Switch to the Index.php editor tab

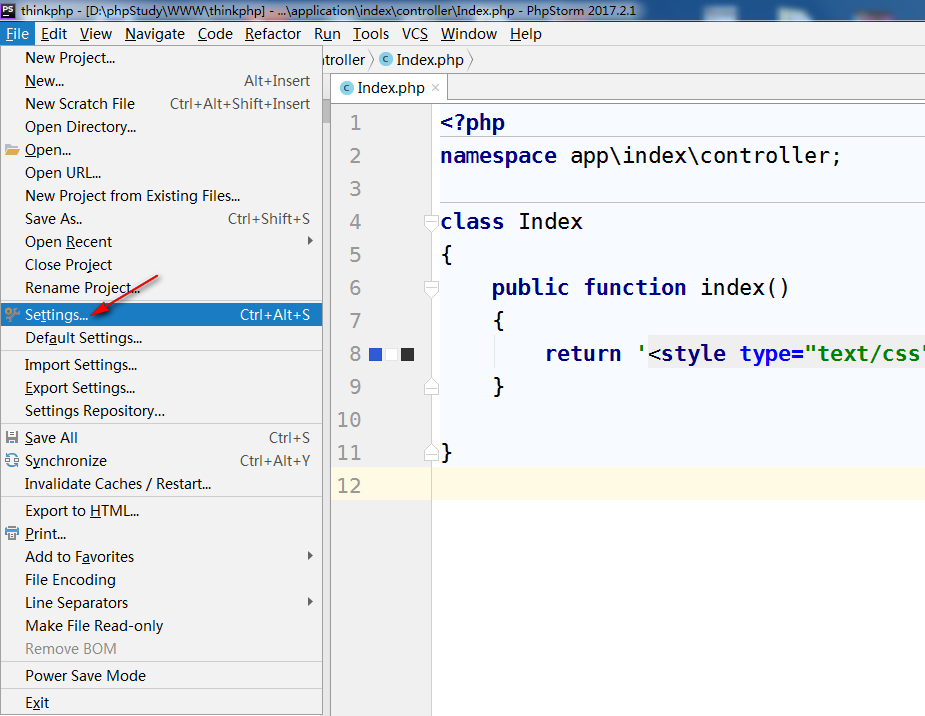point(390,88)
